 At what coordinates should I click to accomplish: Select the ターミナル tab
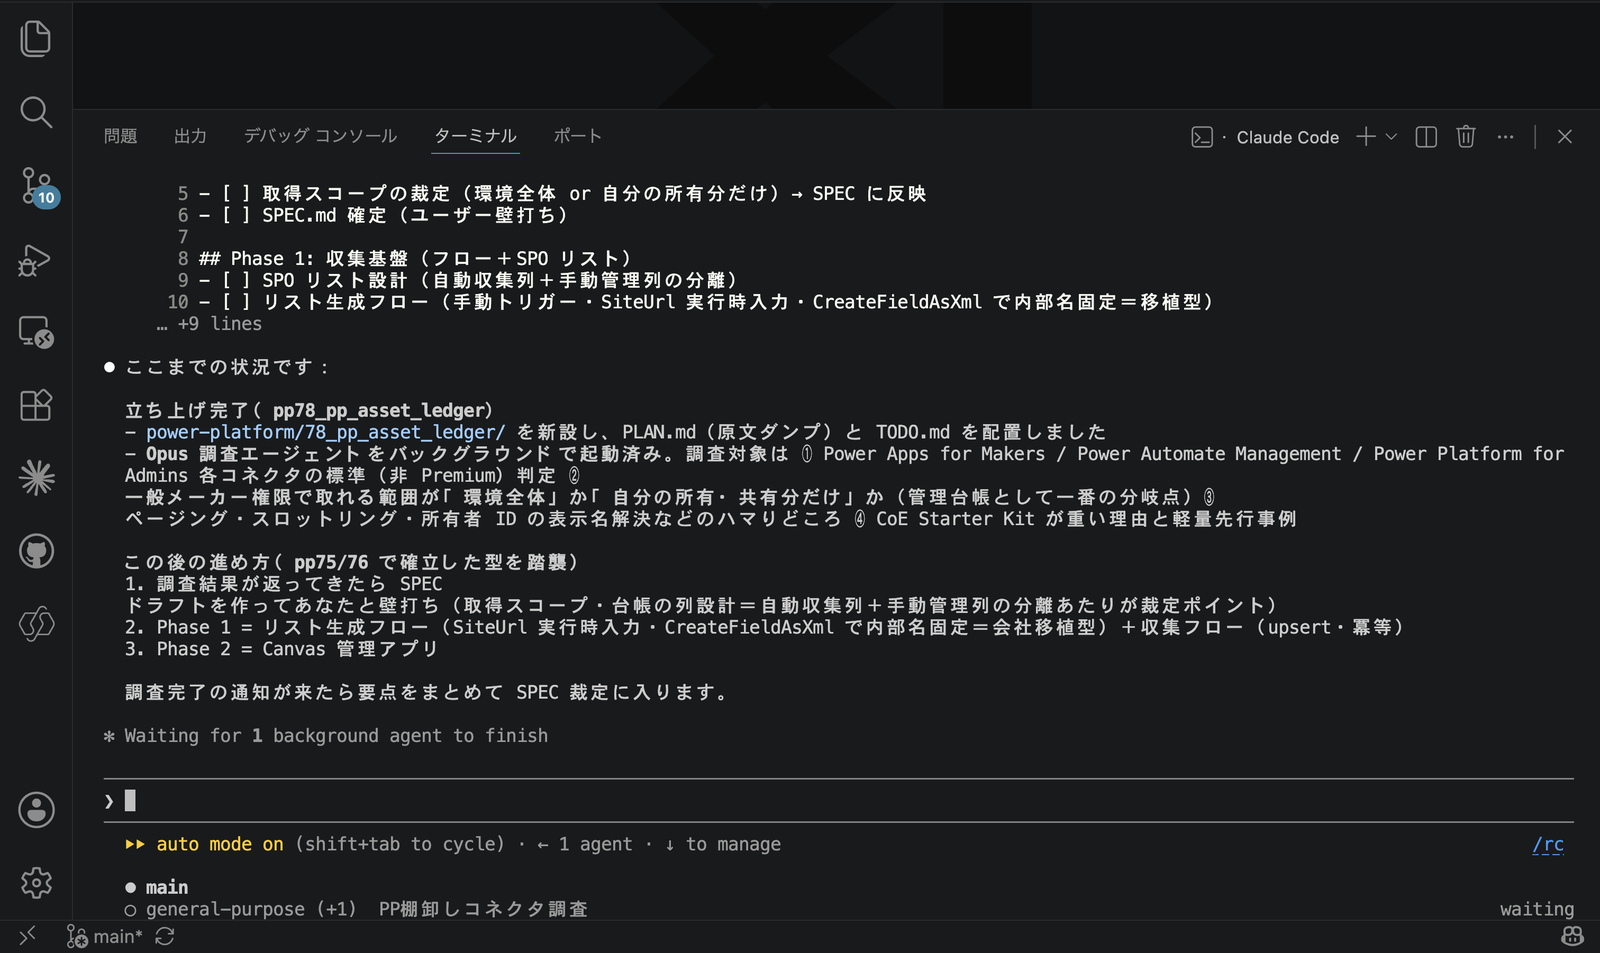[x=475, y=136]
